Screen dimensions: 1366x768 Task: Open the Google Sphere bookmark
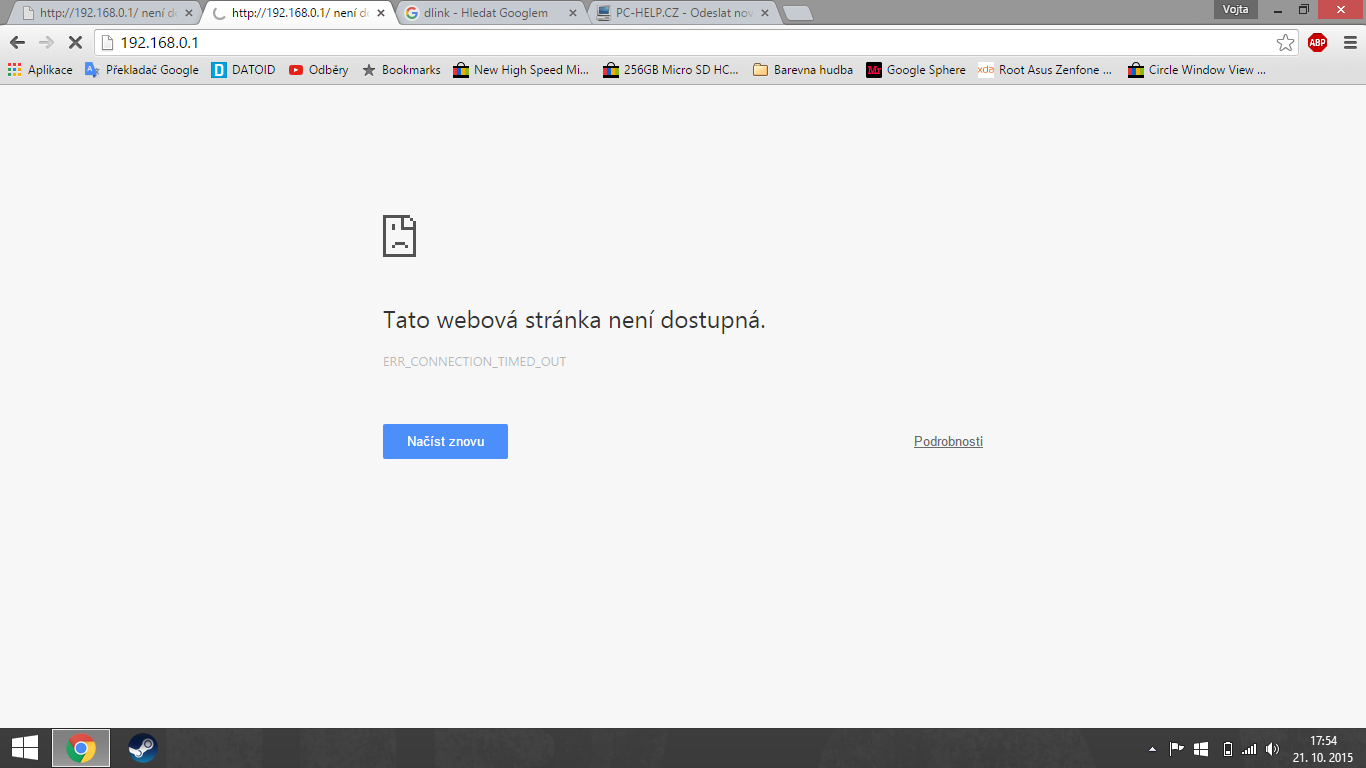[x=916, y=70]
